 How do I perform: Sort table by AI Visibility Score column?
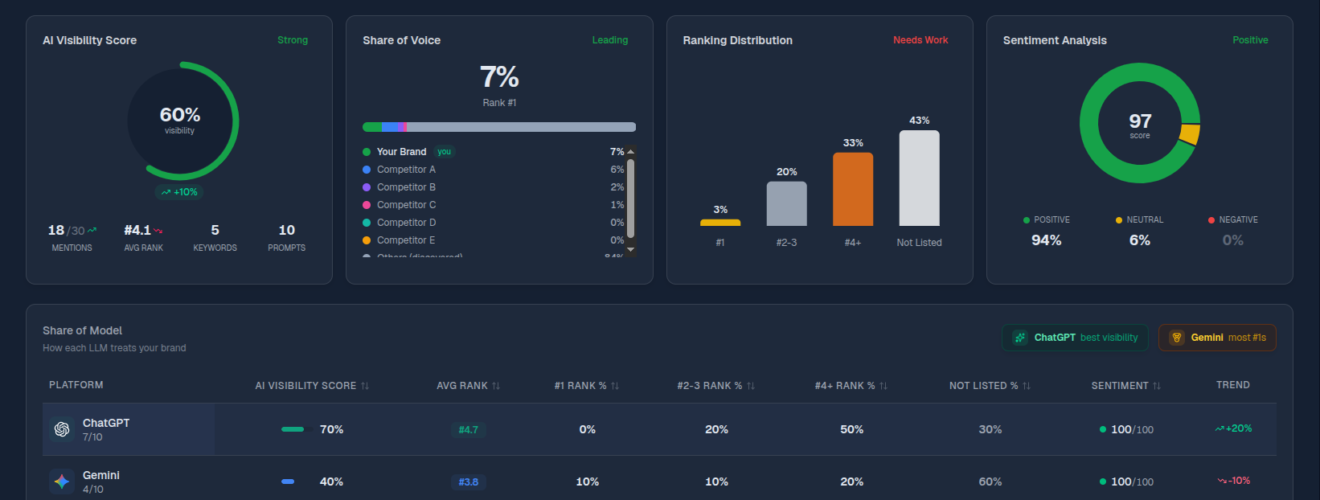[x=365, y=385]
